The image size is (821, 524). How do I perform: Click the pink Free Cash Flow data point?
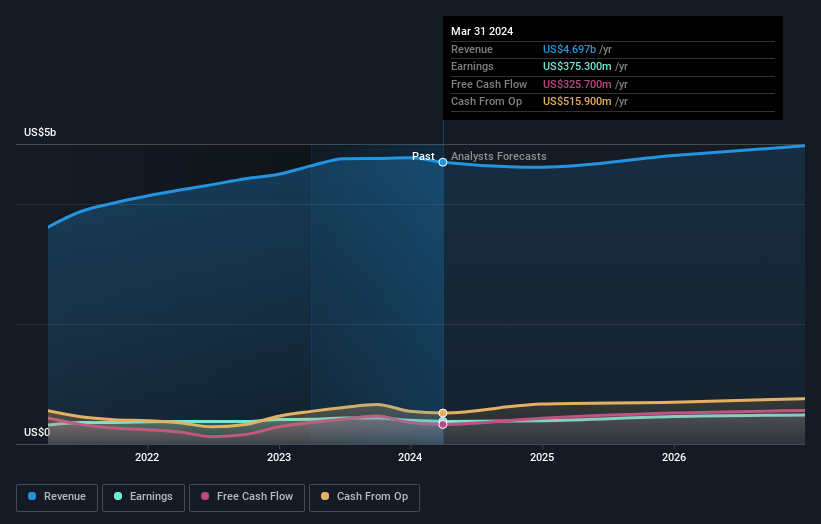click(443, 425)
